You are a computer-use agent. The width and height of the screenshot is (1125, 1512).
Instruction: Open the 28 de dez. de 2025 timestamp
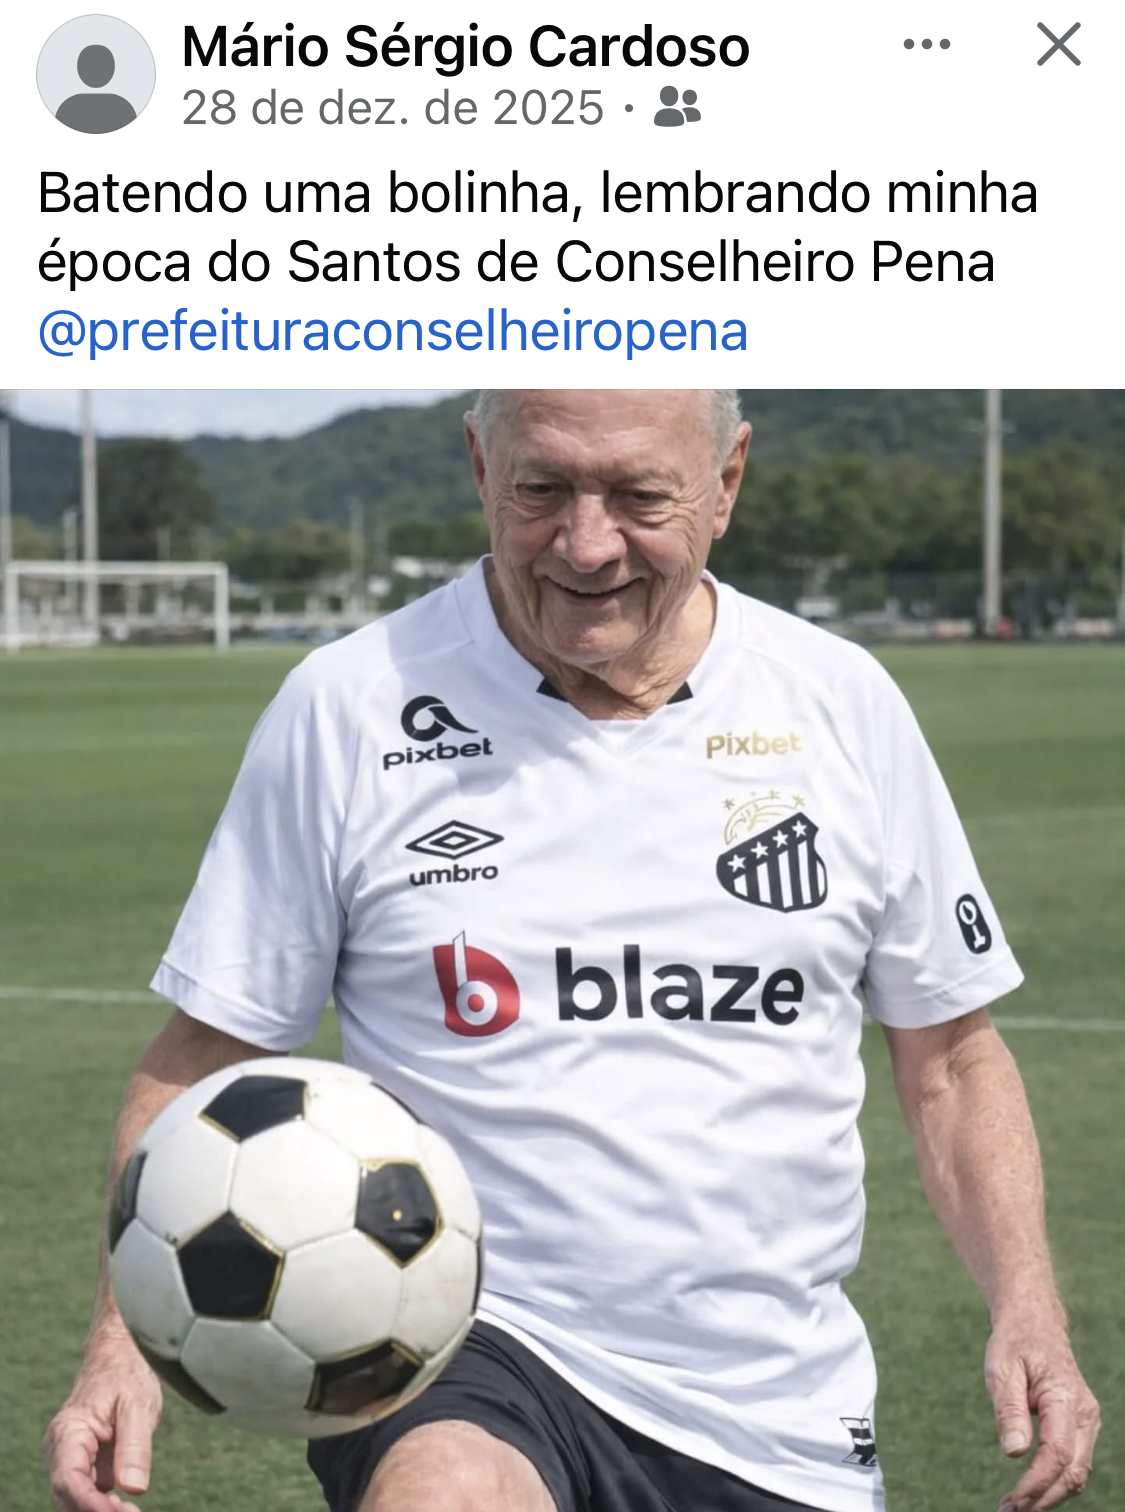coord(393,108)
